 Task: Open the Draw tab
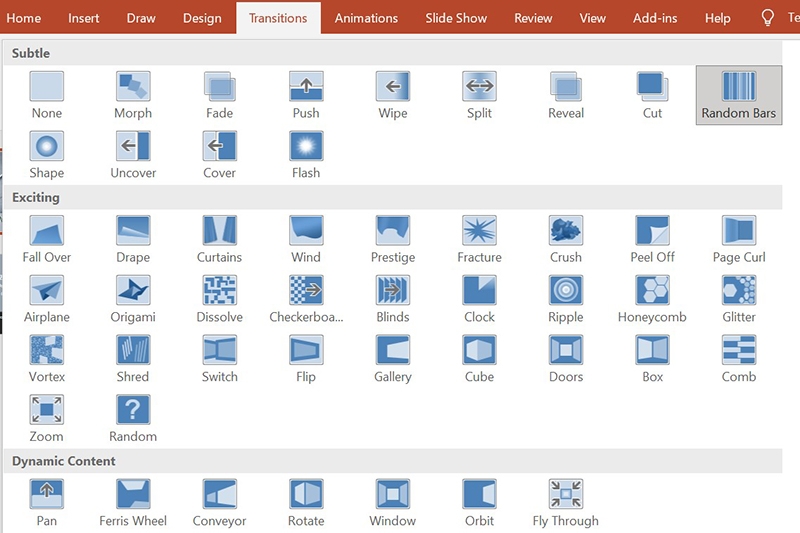[141, 18]
